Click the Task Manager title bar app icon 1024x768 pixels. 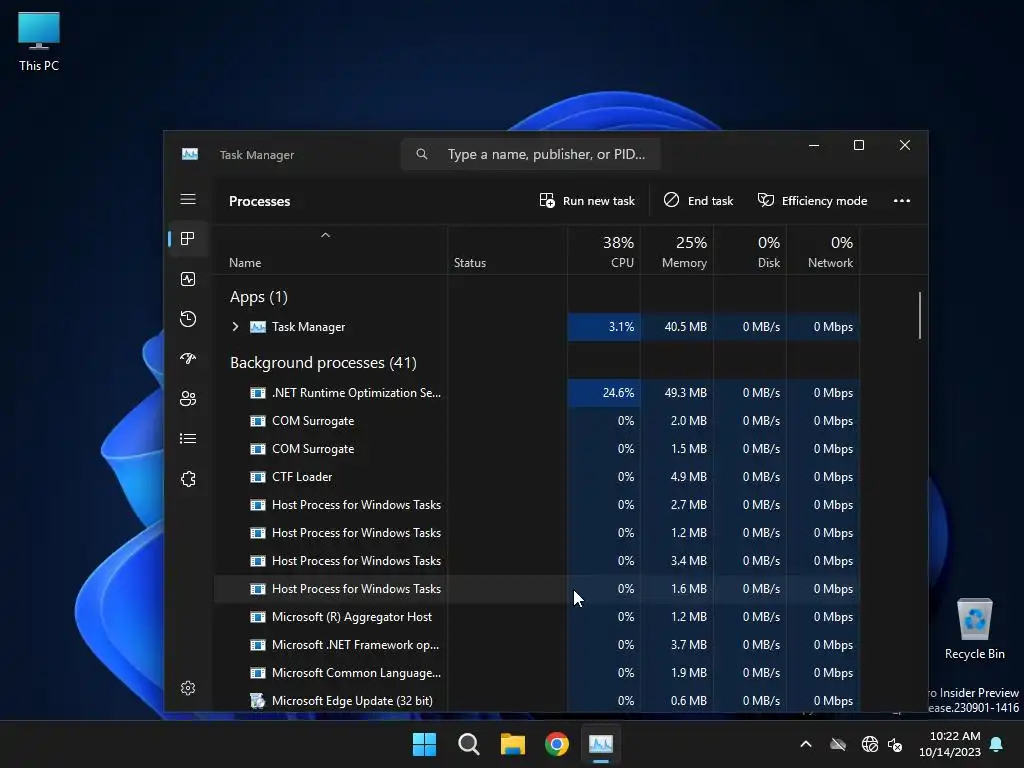[190, 154]
